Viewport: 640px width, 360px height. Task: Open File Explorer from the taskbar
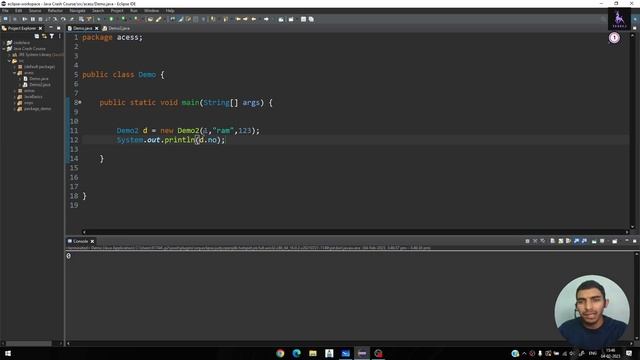click(313, 353)
